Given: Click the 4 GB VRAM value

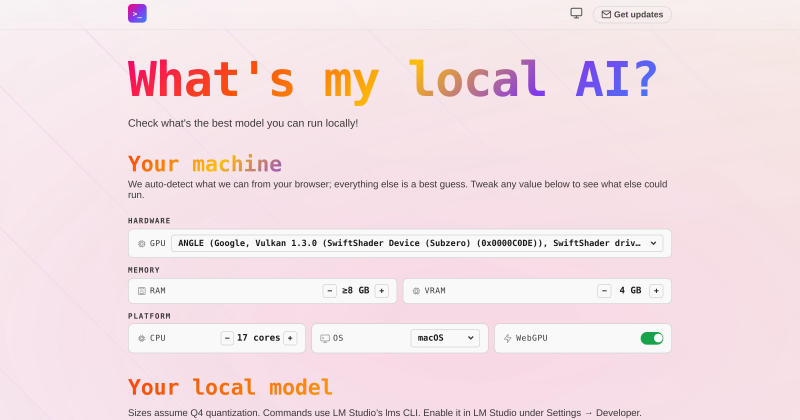Looking at the screenshot, I should pyautogui.click(x=630, y=290).
